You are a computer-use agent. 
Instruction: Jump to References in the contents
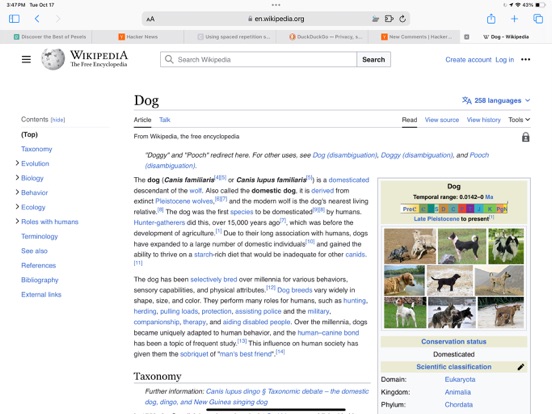[x=38, y=265]
